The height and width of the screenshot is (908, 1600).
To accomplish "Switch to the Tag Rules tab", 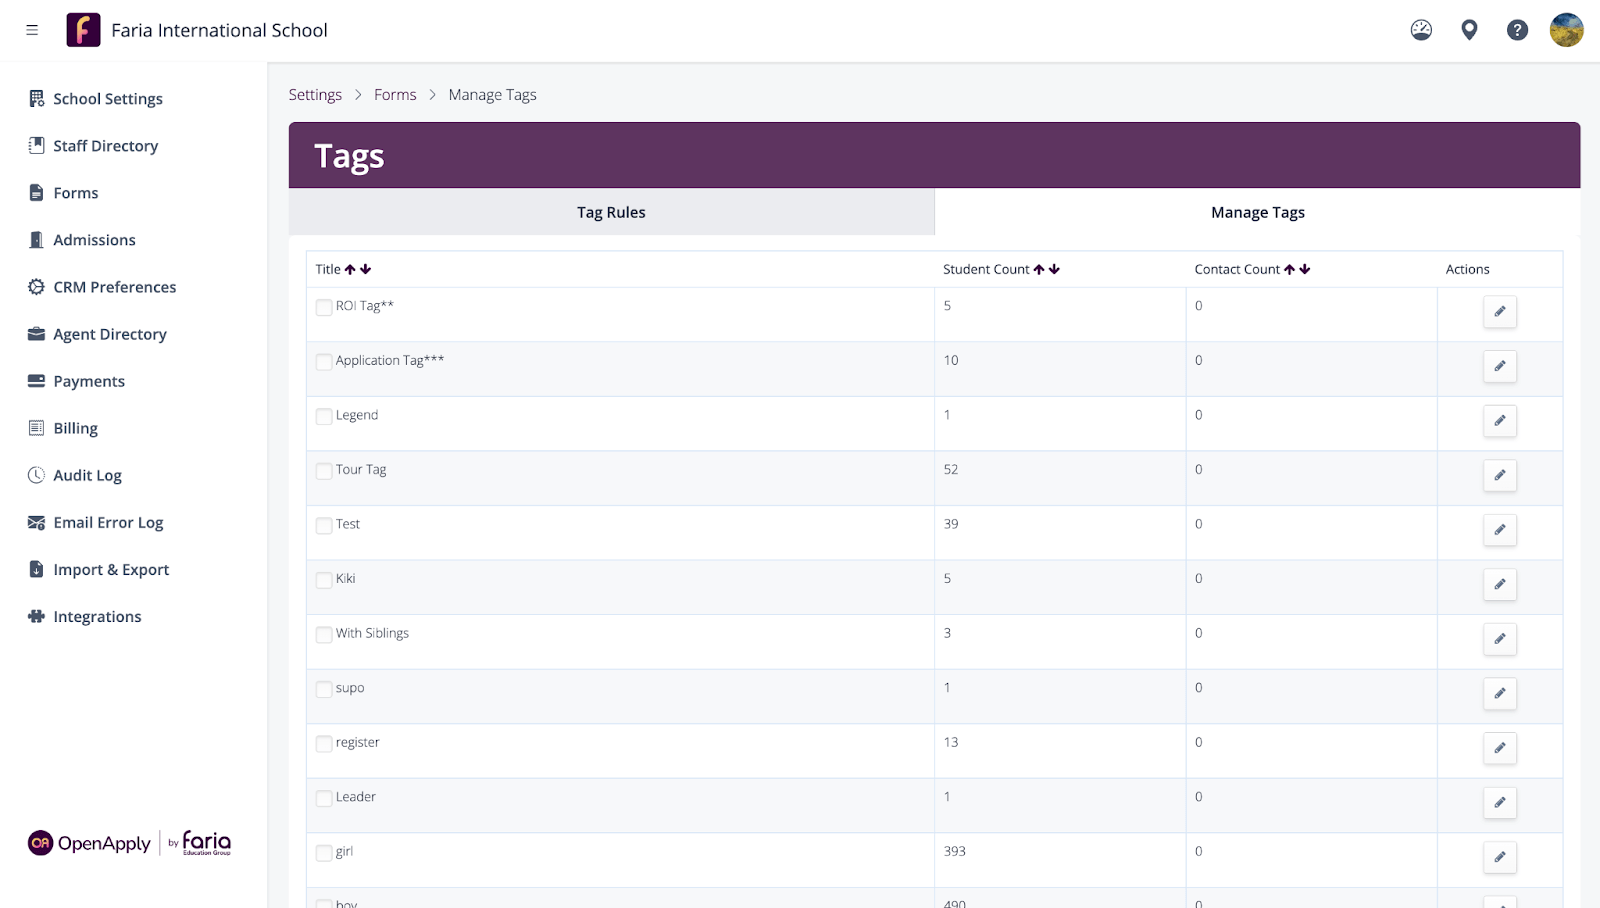I will coord(611,212).
